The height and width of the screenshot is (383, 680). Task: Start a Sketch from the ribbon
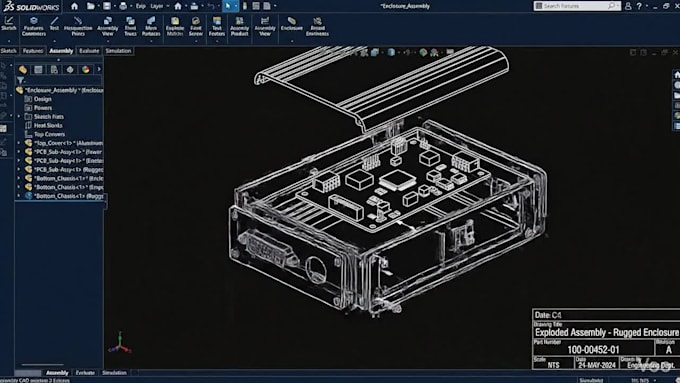pos(9,24)
